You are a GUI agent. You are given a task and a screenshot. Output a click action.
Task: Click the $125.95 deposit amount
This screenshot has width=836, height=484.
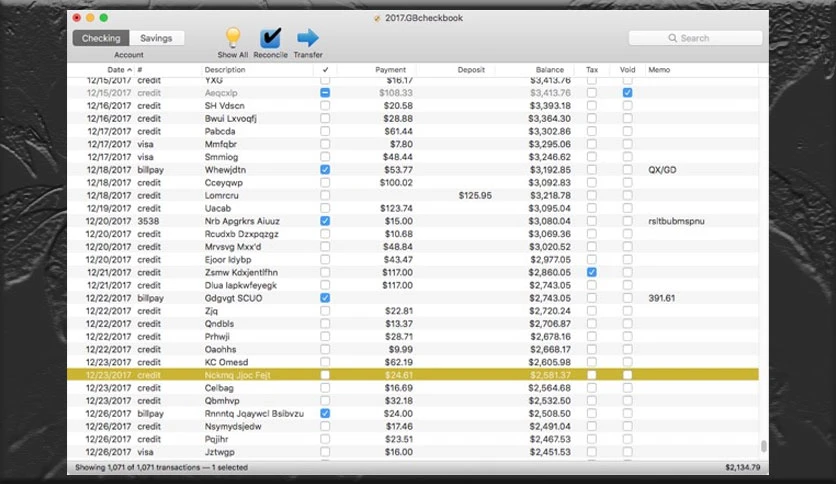pyautogui.click(x=475, y=196)
